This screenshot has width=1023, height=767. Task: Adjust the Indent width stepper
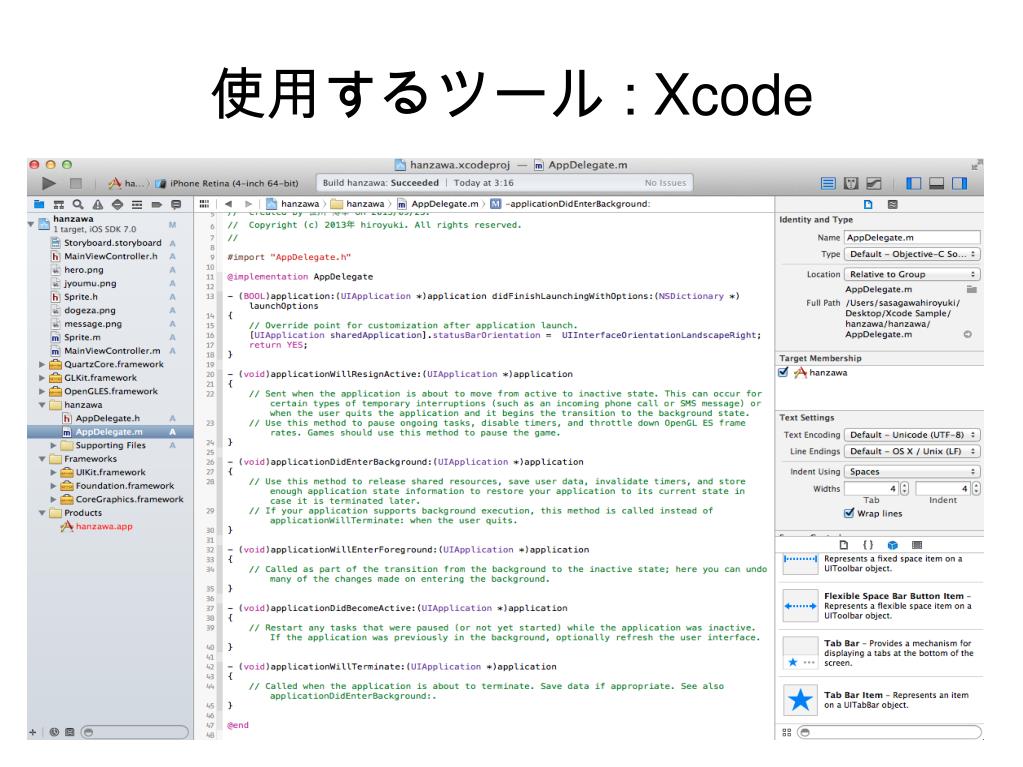976,489
